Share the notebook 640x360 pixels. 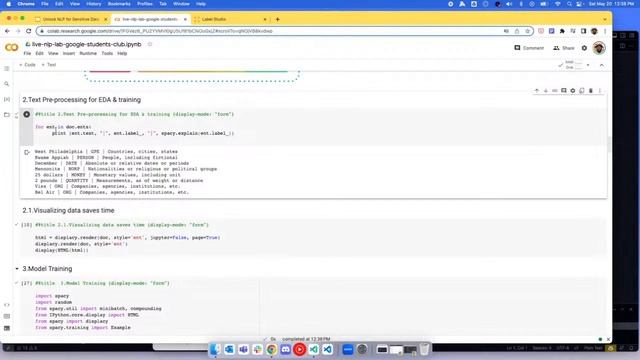(563, 48)
